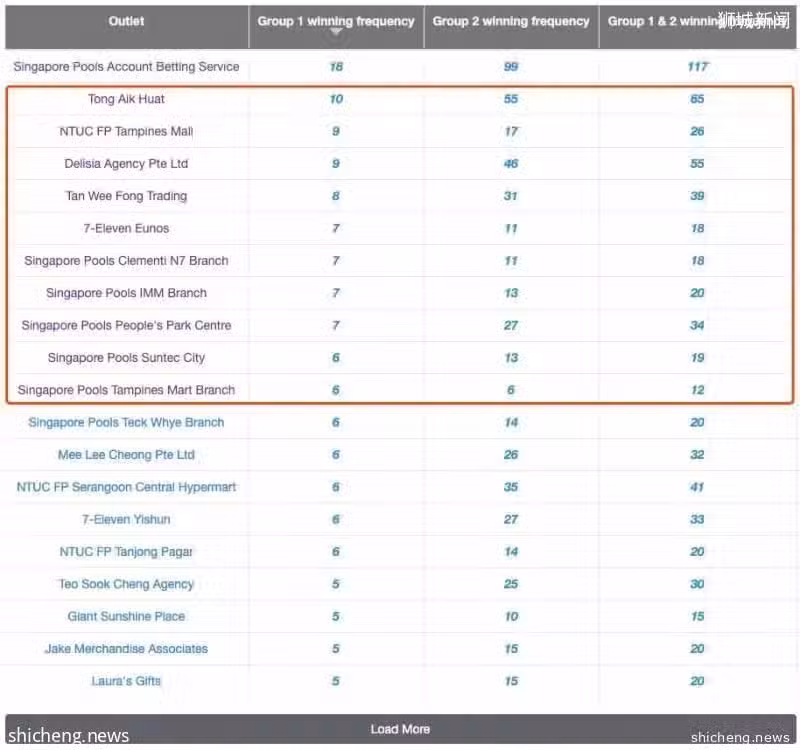This screenshot has height=750, width=800.
Task: Click combined total 65 for Tong Aik Huat
Action: (x=697, y=99)
